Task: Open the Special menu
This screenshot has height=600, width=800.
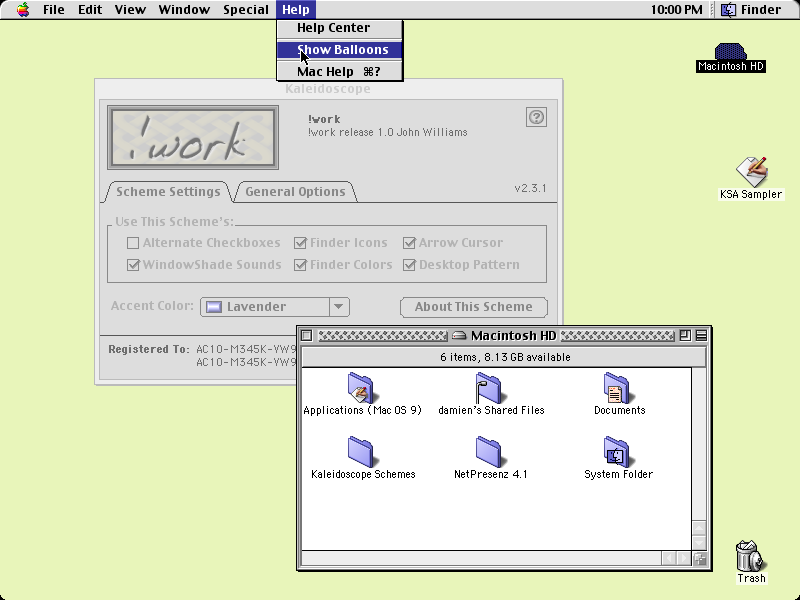Action: tap(245, 9)
